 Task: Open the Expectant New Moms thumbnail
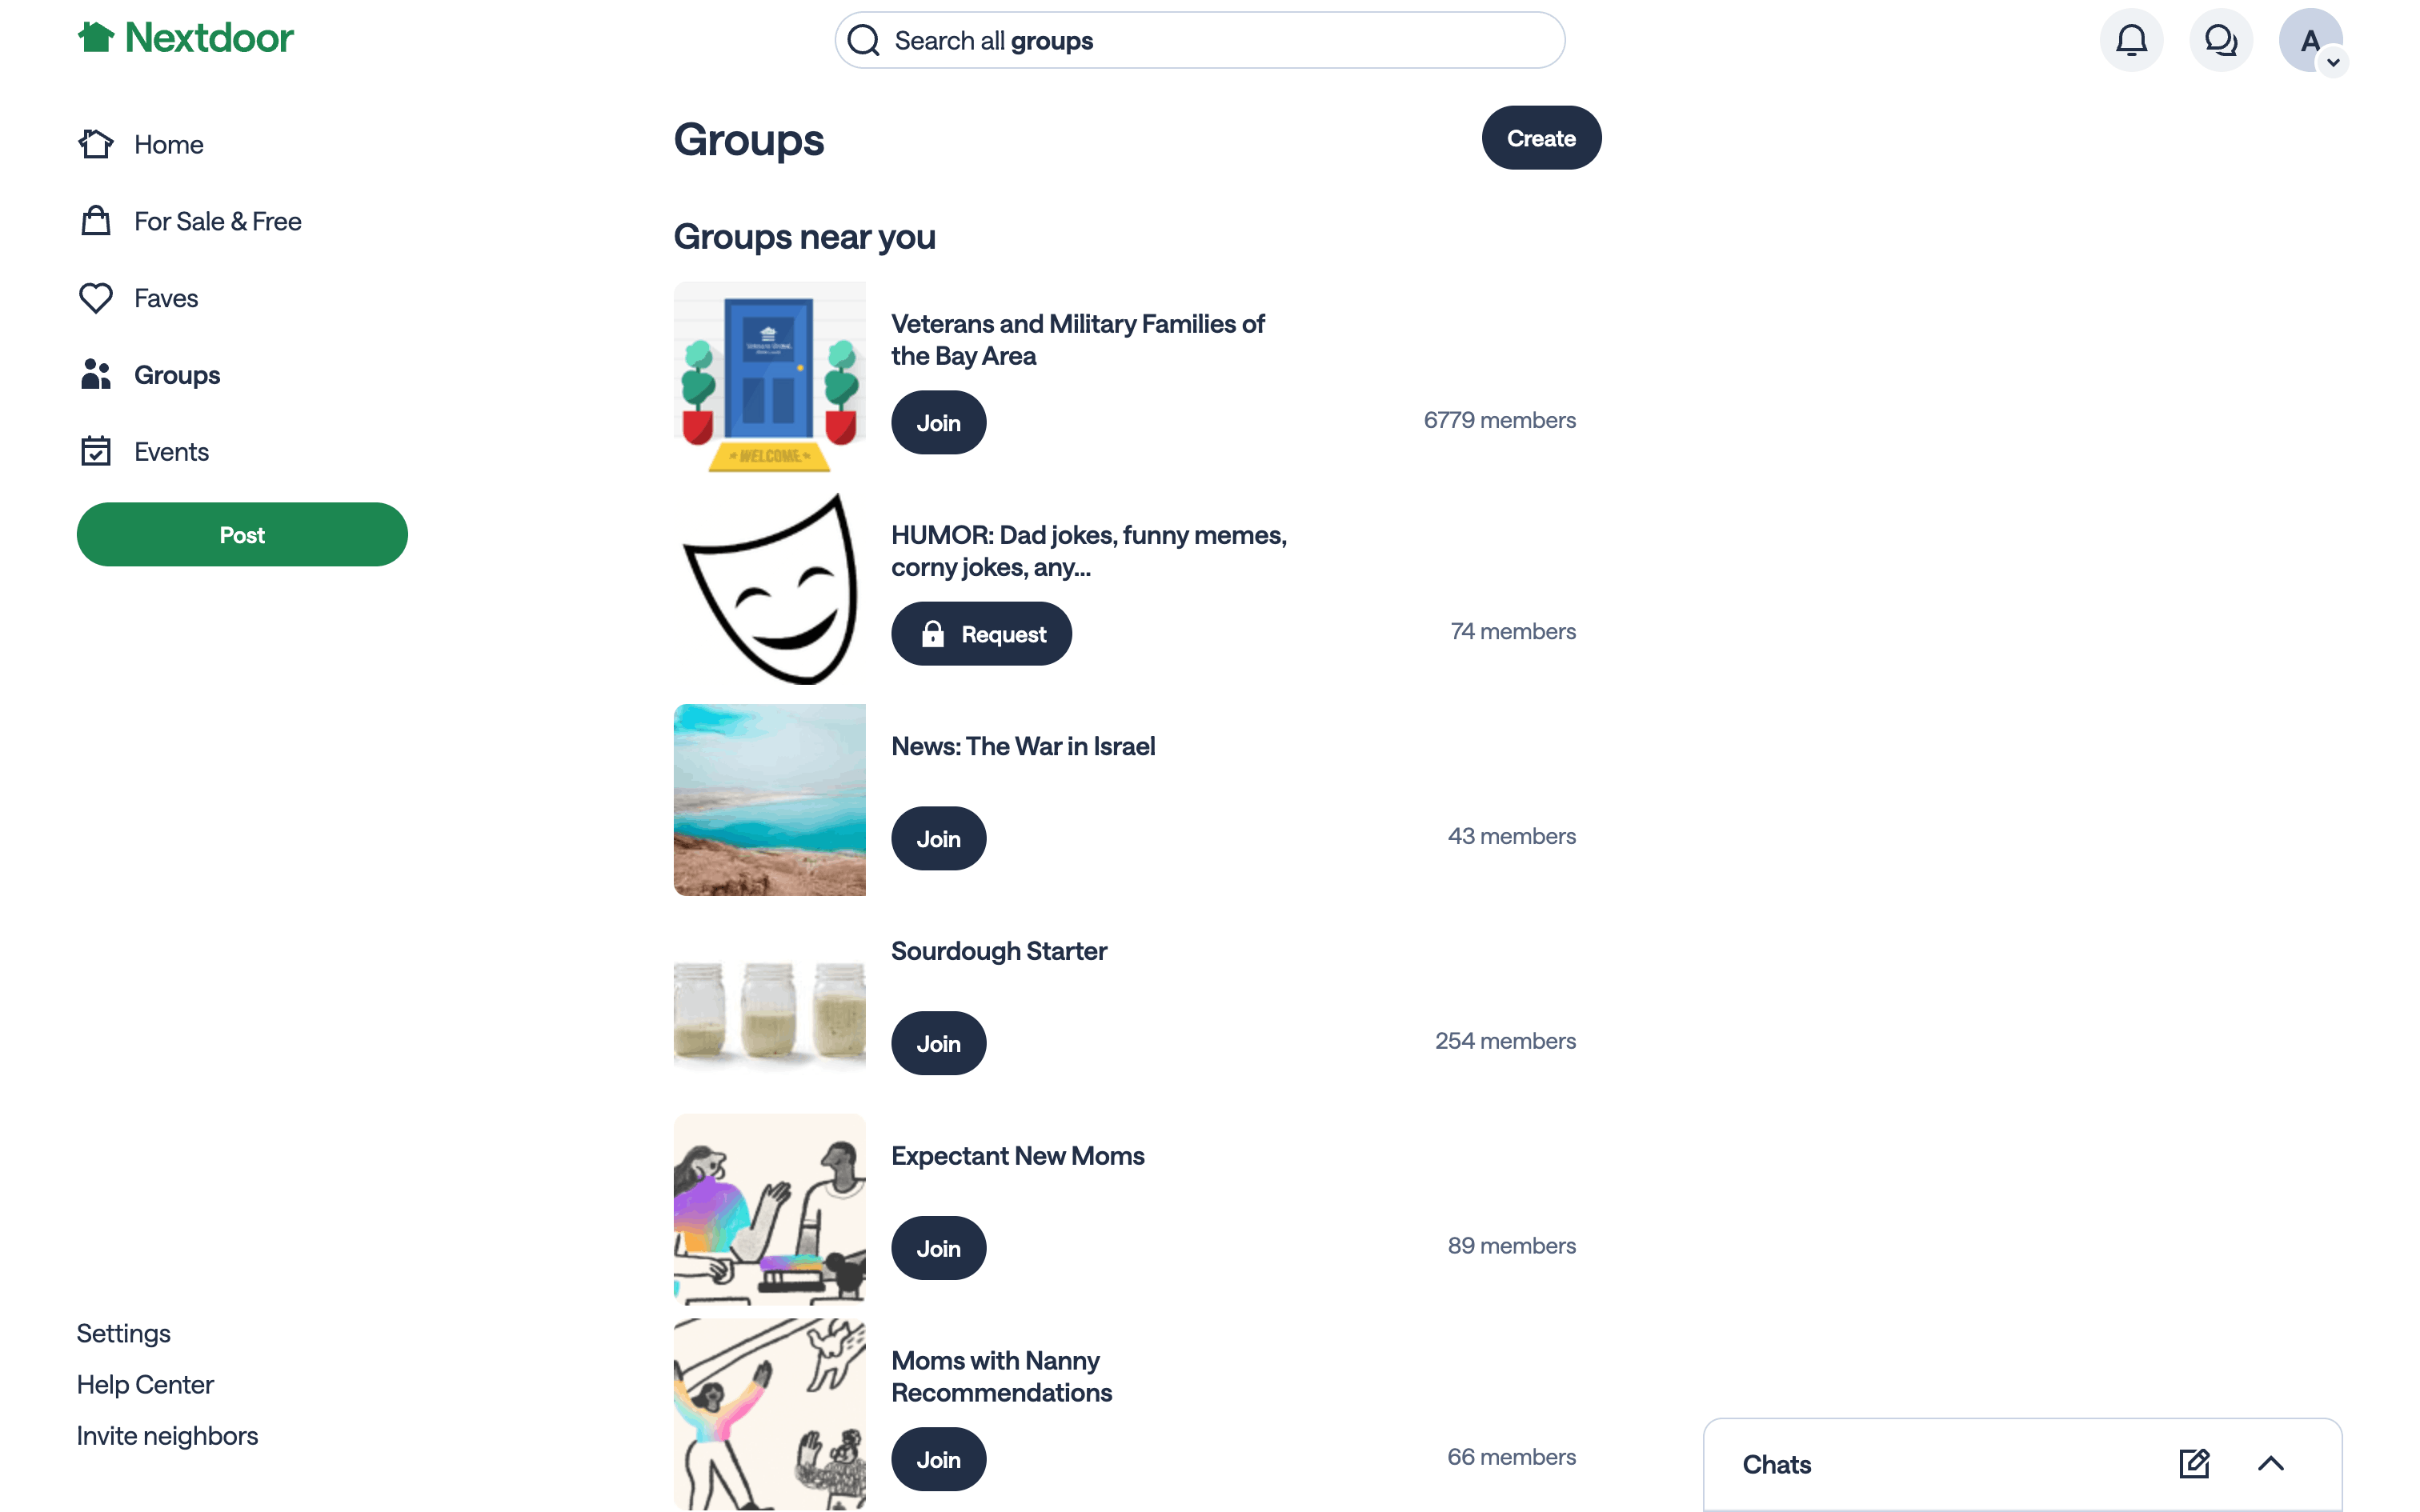tap(769, 1209)
